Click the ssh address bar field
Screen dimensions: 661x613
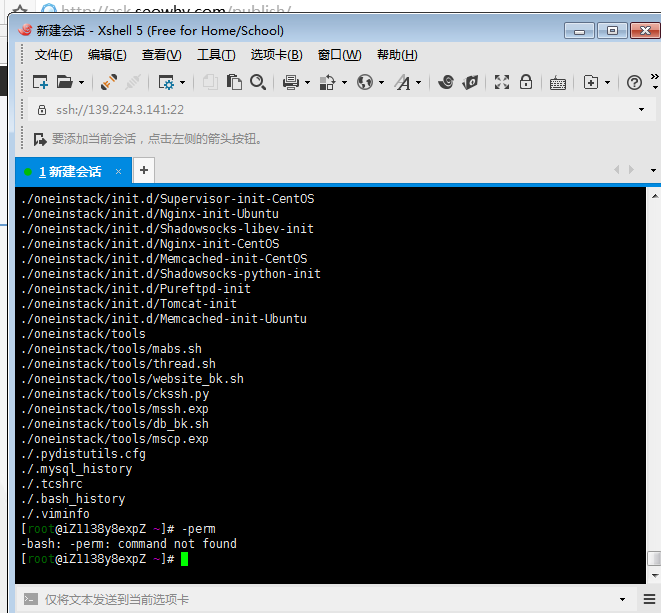[330, 109]
